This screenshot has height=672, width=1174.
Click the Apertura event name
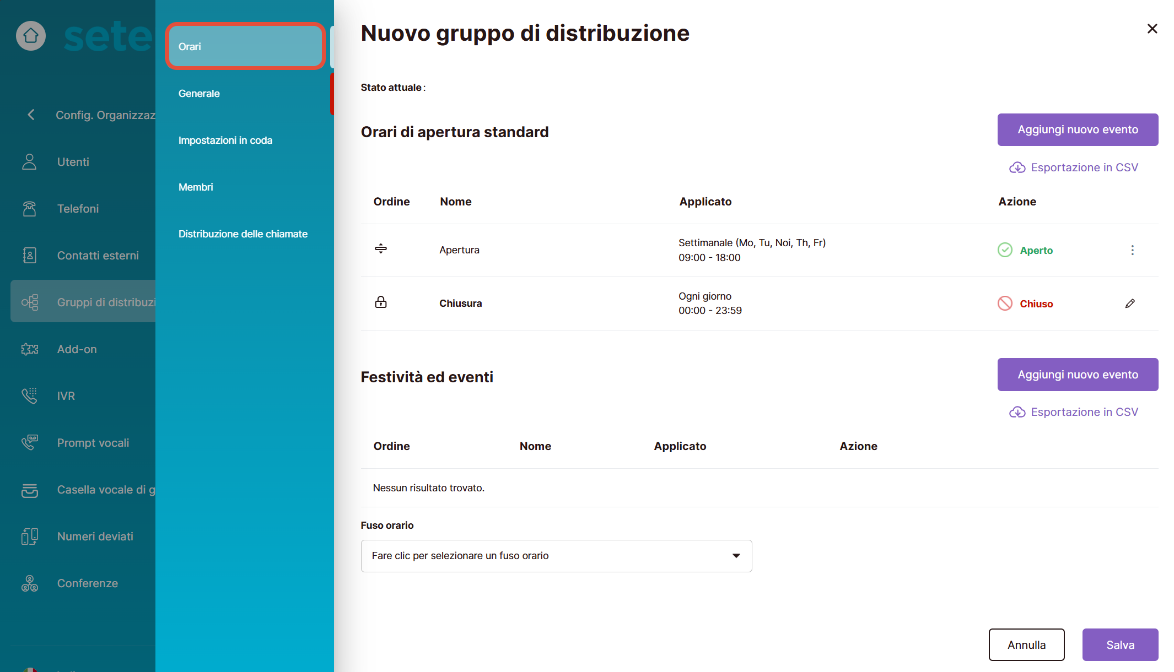coord(459,250)
